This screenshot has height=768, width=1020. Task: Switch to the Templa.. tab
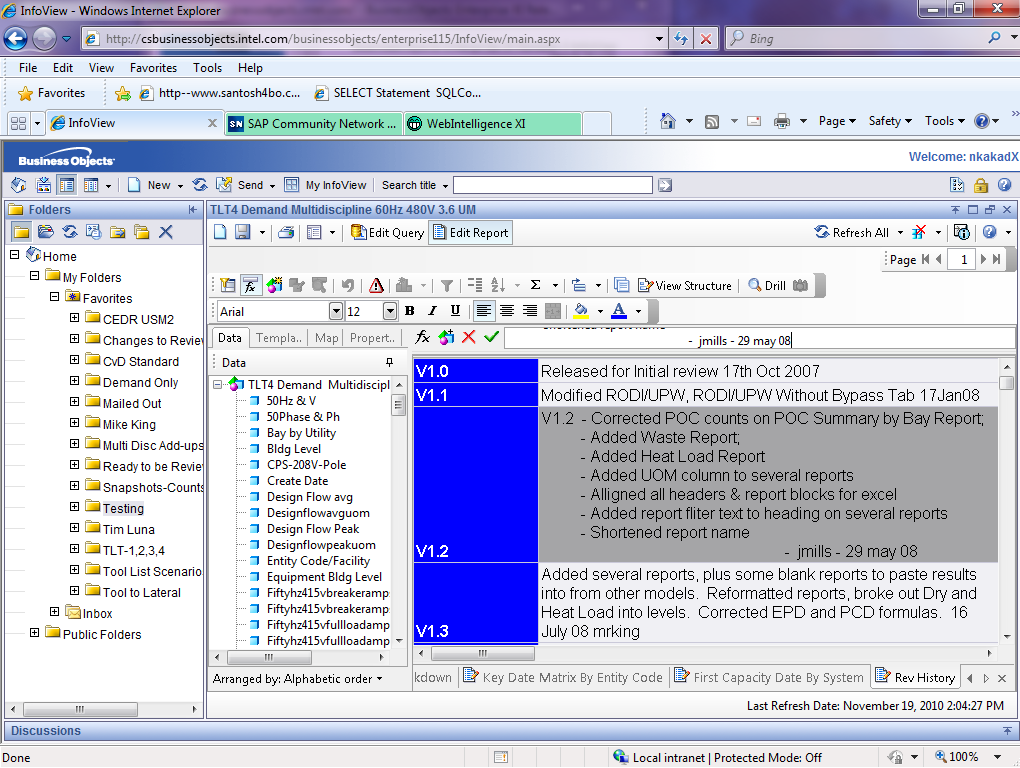click(x=278, y=338)
